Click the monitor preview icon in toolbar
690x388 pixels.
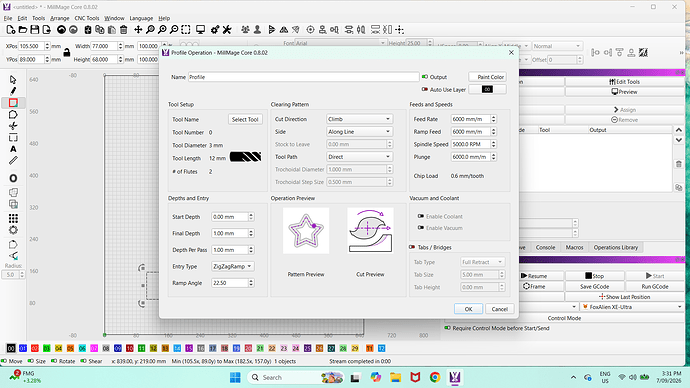pos(201,30)
